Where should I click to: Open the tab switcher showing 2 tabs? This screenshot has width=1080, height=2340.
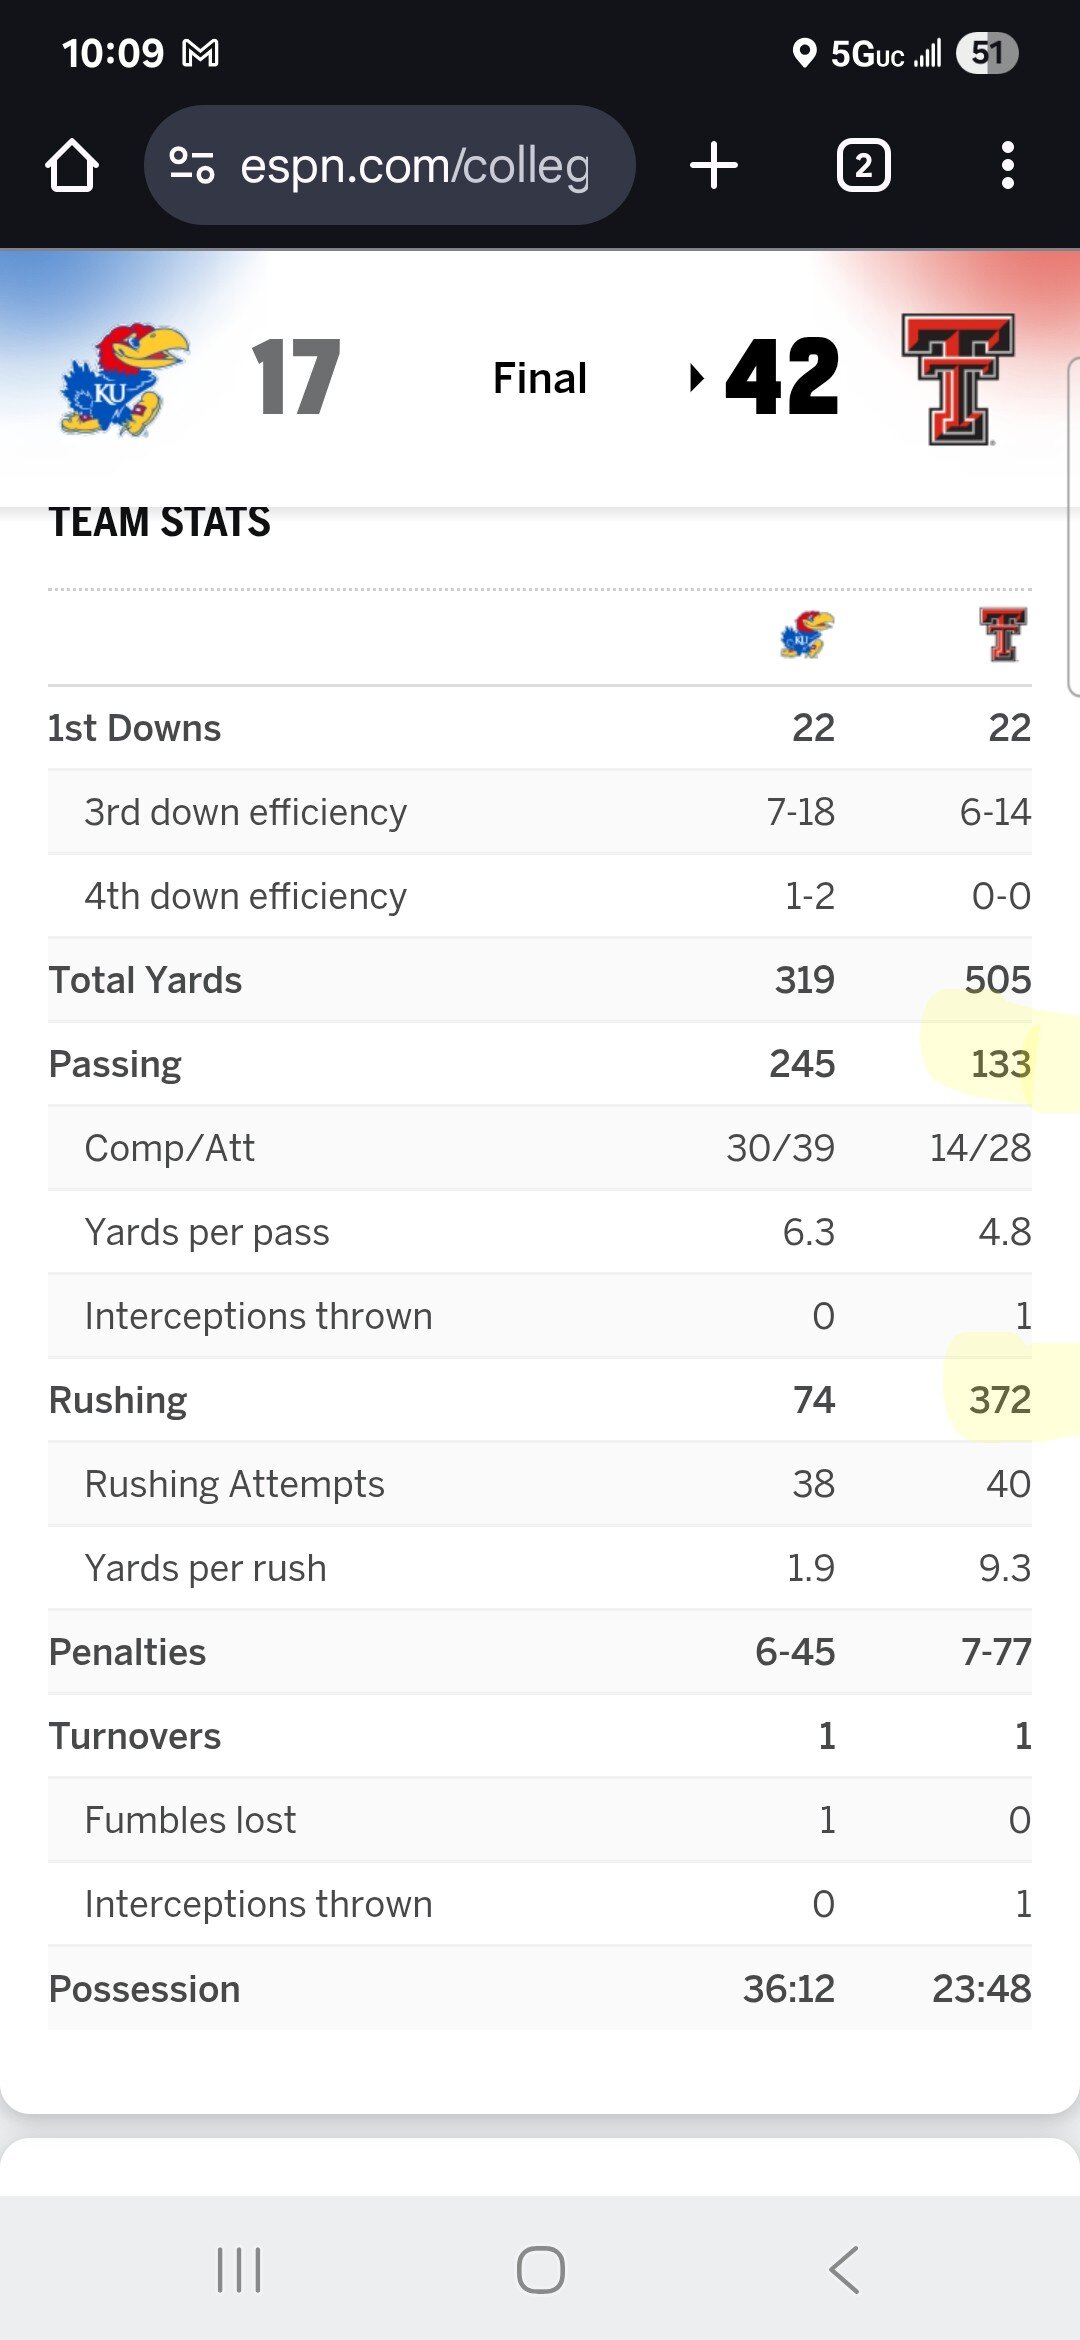pyautogui.click(x=863, y=165)
